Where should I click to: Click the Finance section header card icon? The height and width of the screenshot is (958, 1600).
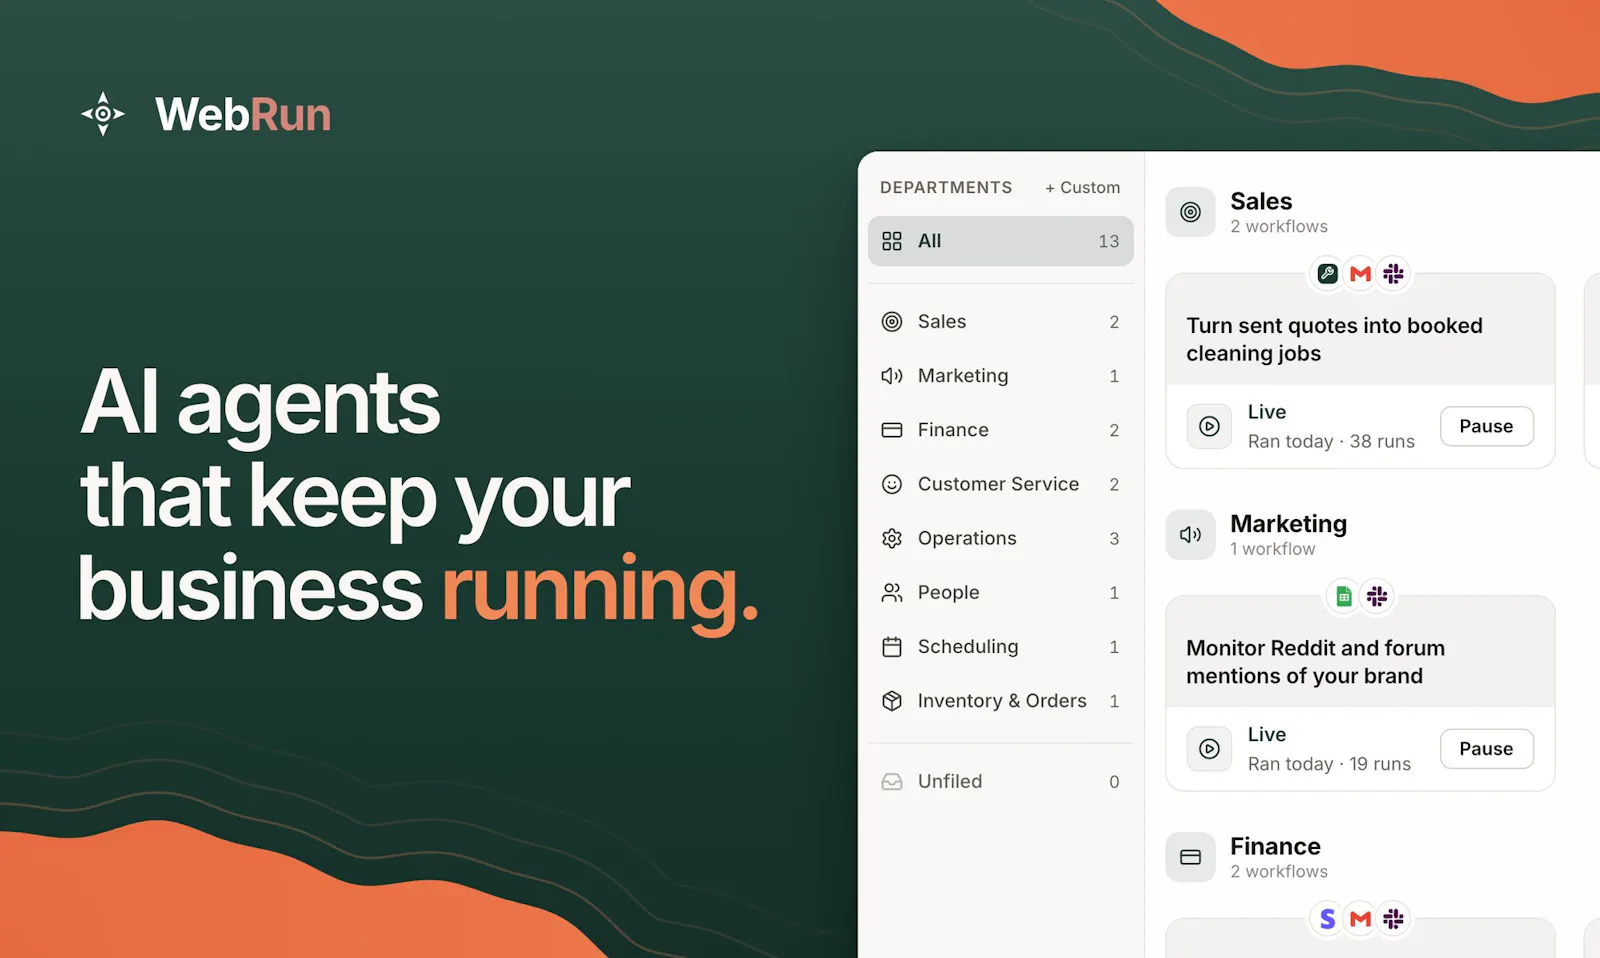point(1190,857)
